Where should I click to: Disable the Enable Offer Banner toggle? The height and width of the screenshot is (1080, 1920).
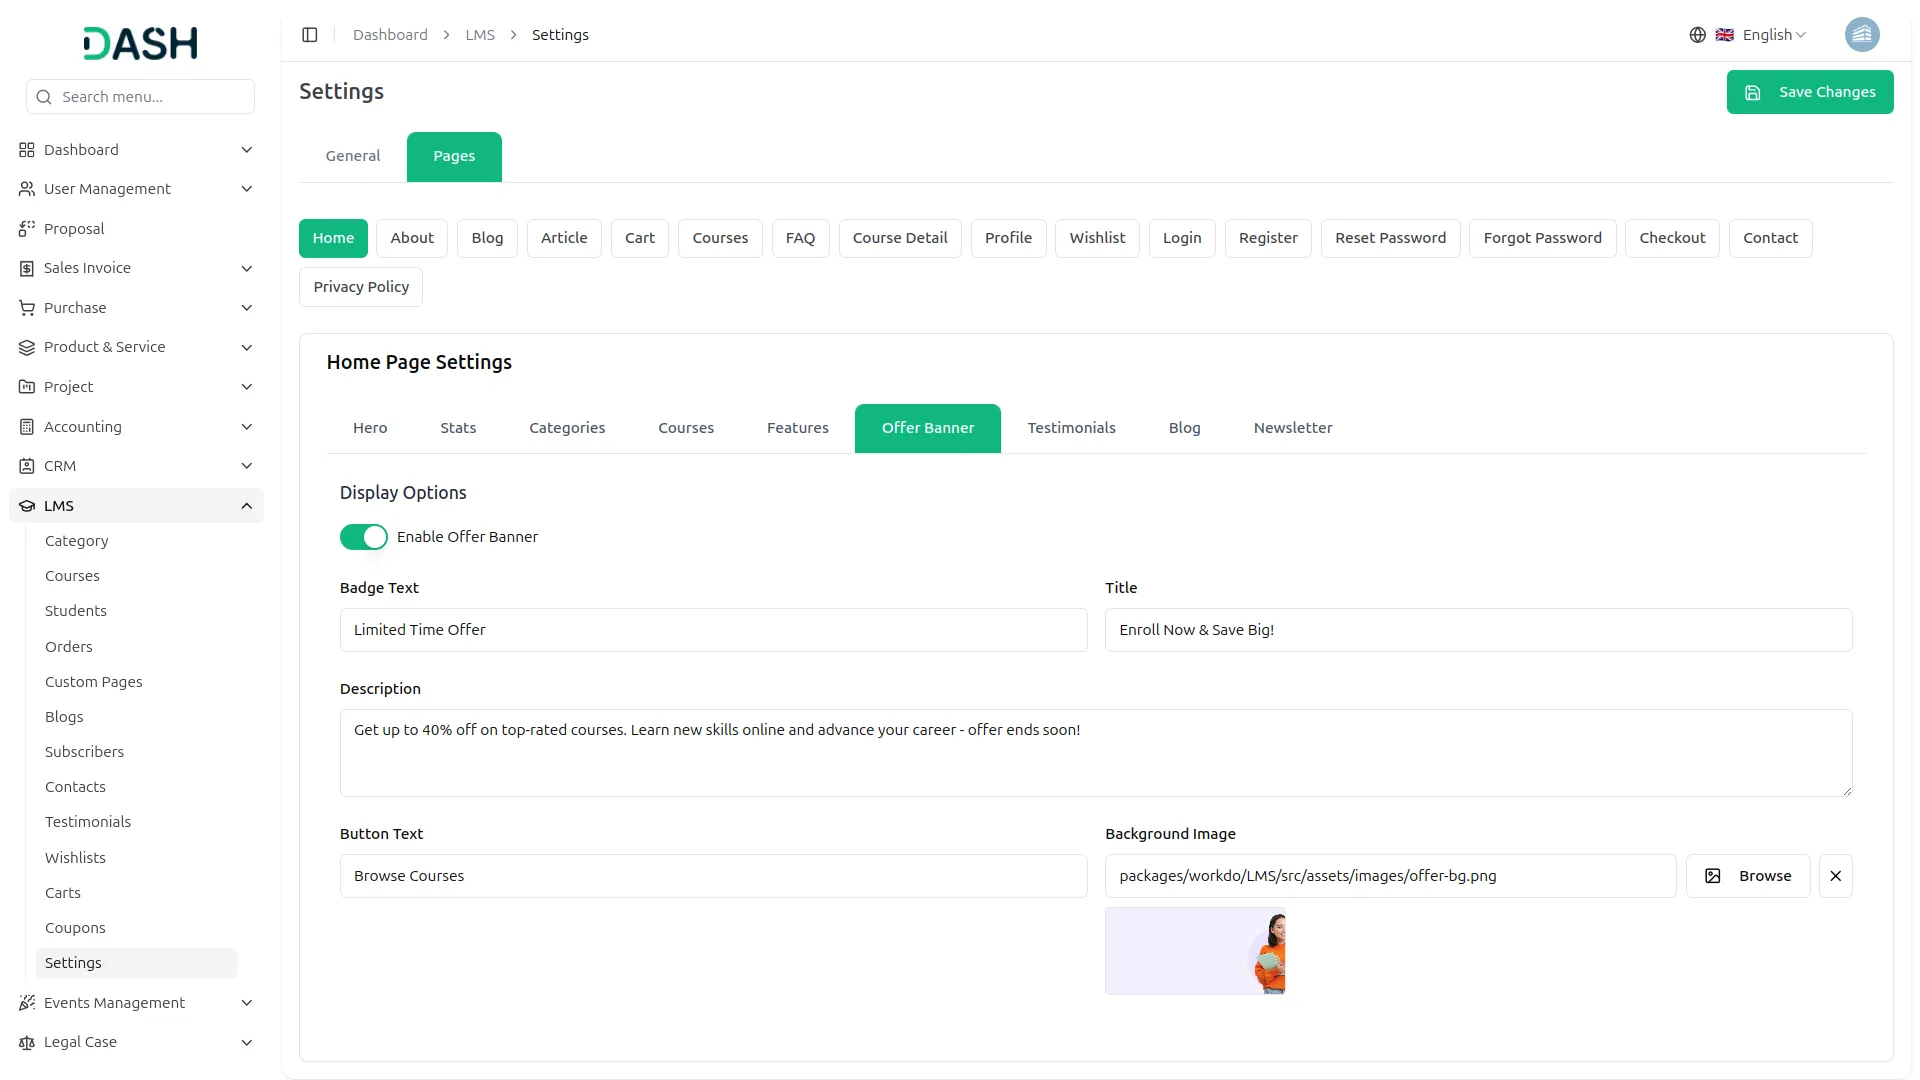point(363,537)
